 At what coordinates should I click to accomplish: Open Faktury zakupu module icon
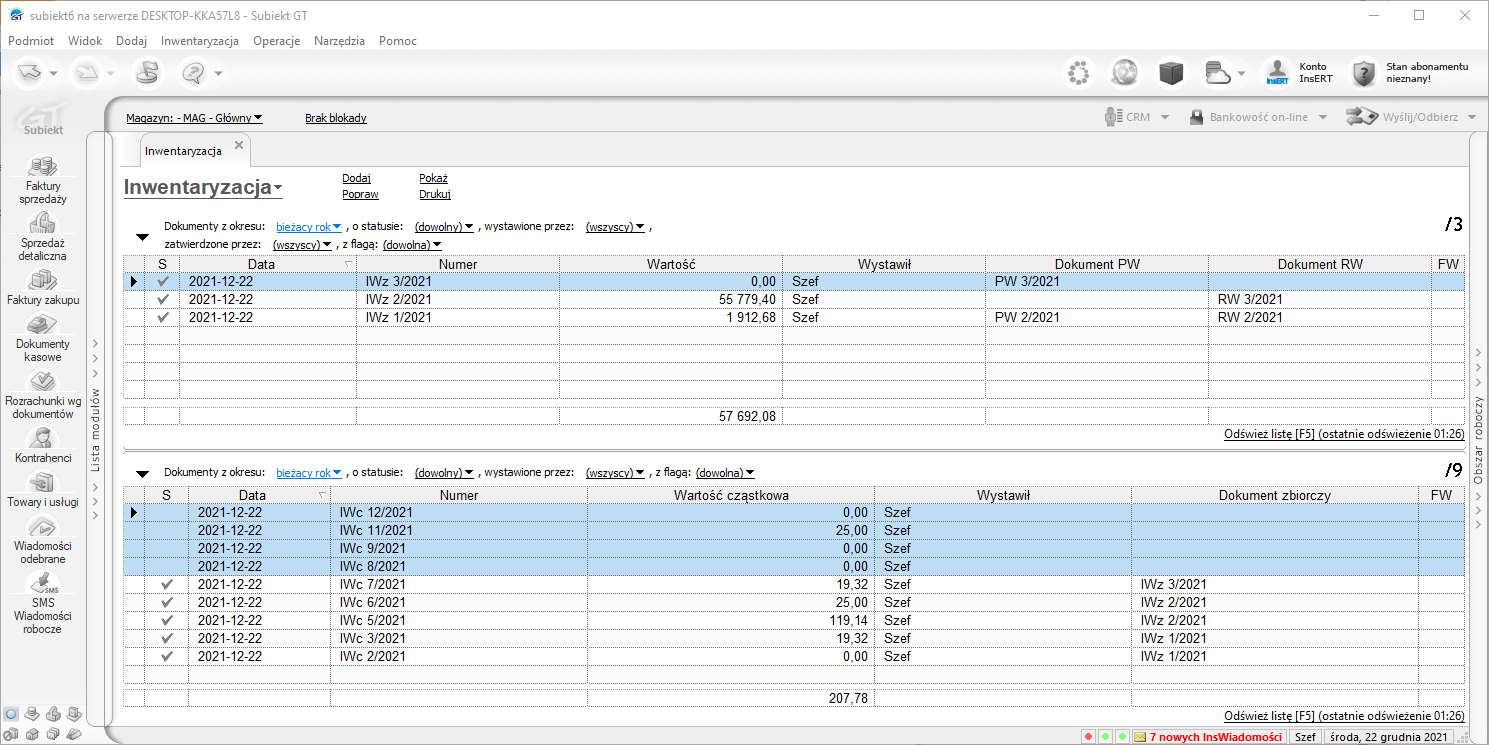pyautogui.click(x=42, y=280)
